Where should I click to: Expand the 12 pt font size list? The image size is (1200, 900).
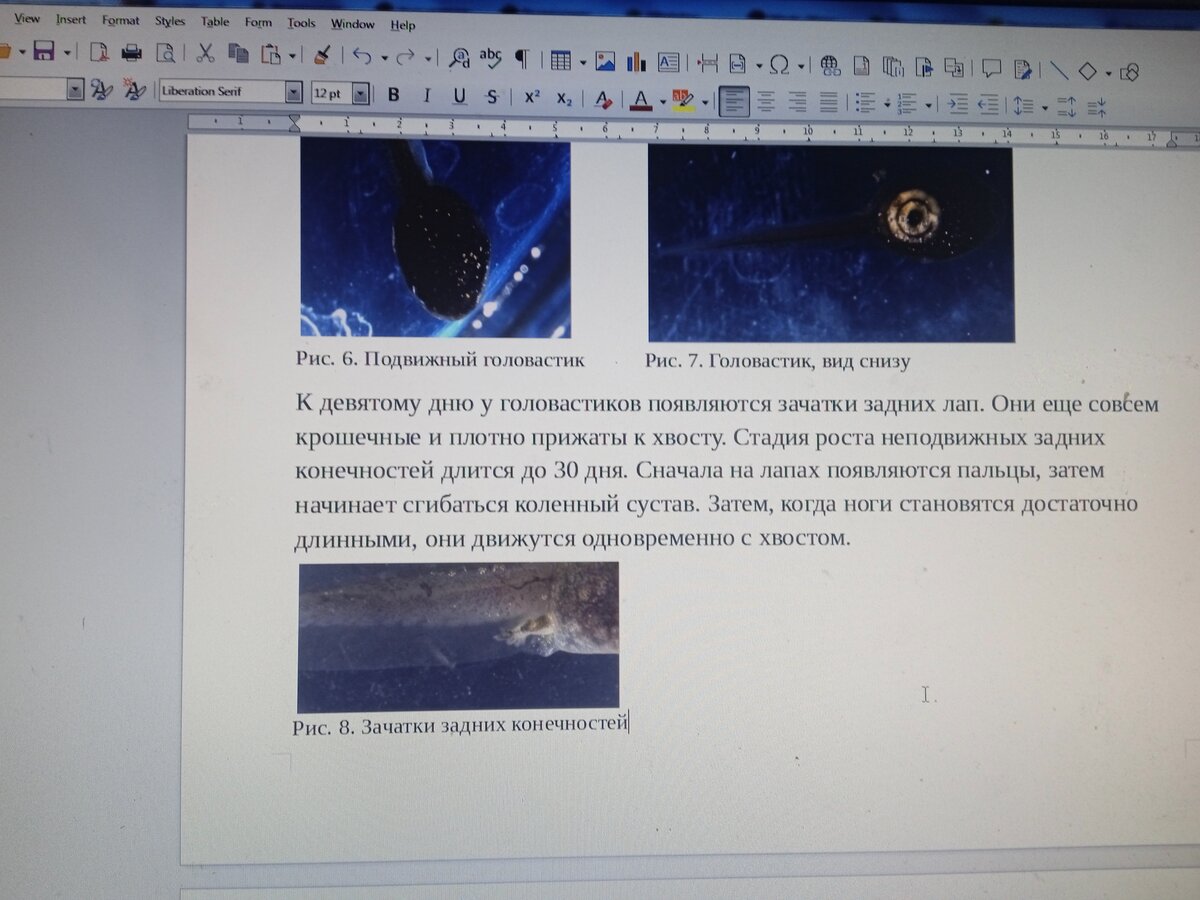[x=360, y=94]
